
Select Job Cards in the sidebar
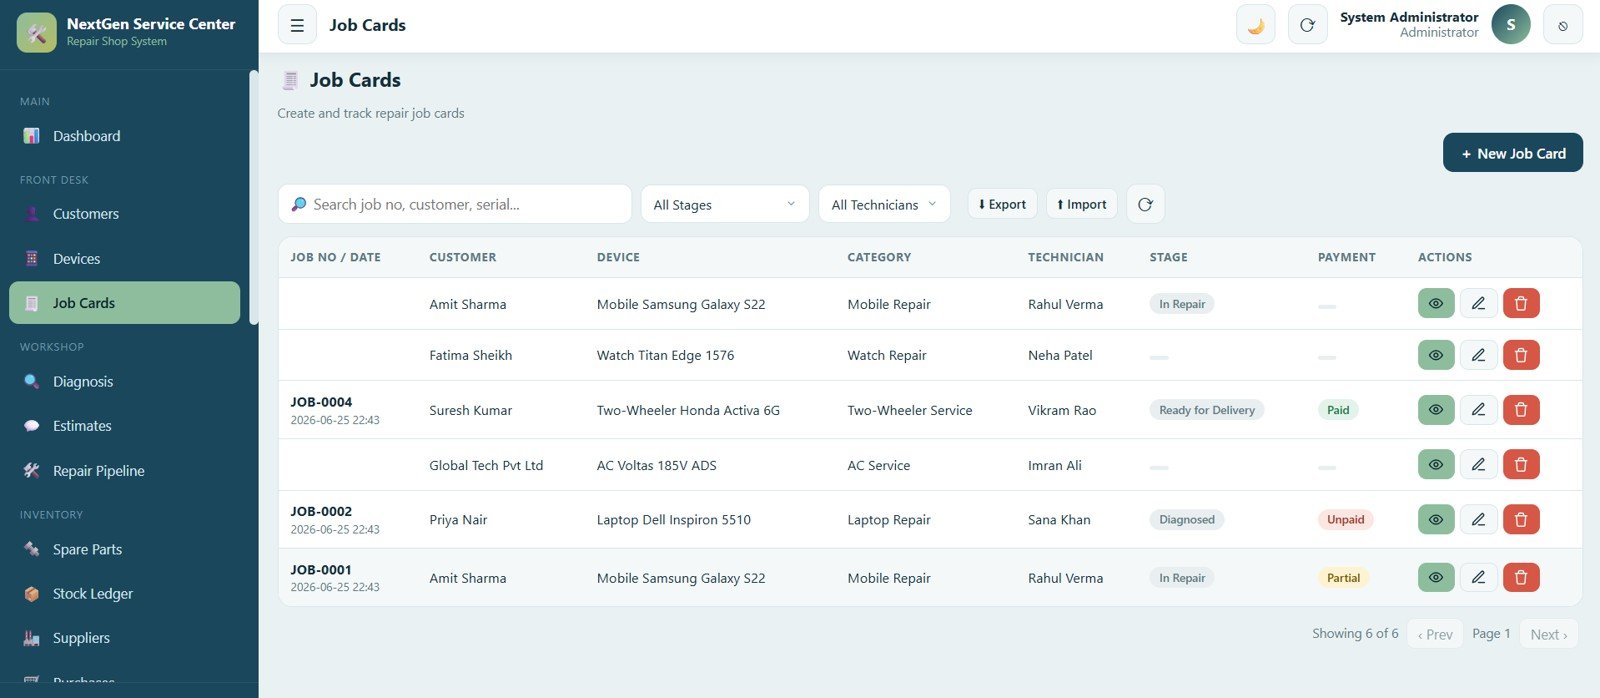click(x=124, y=303)
